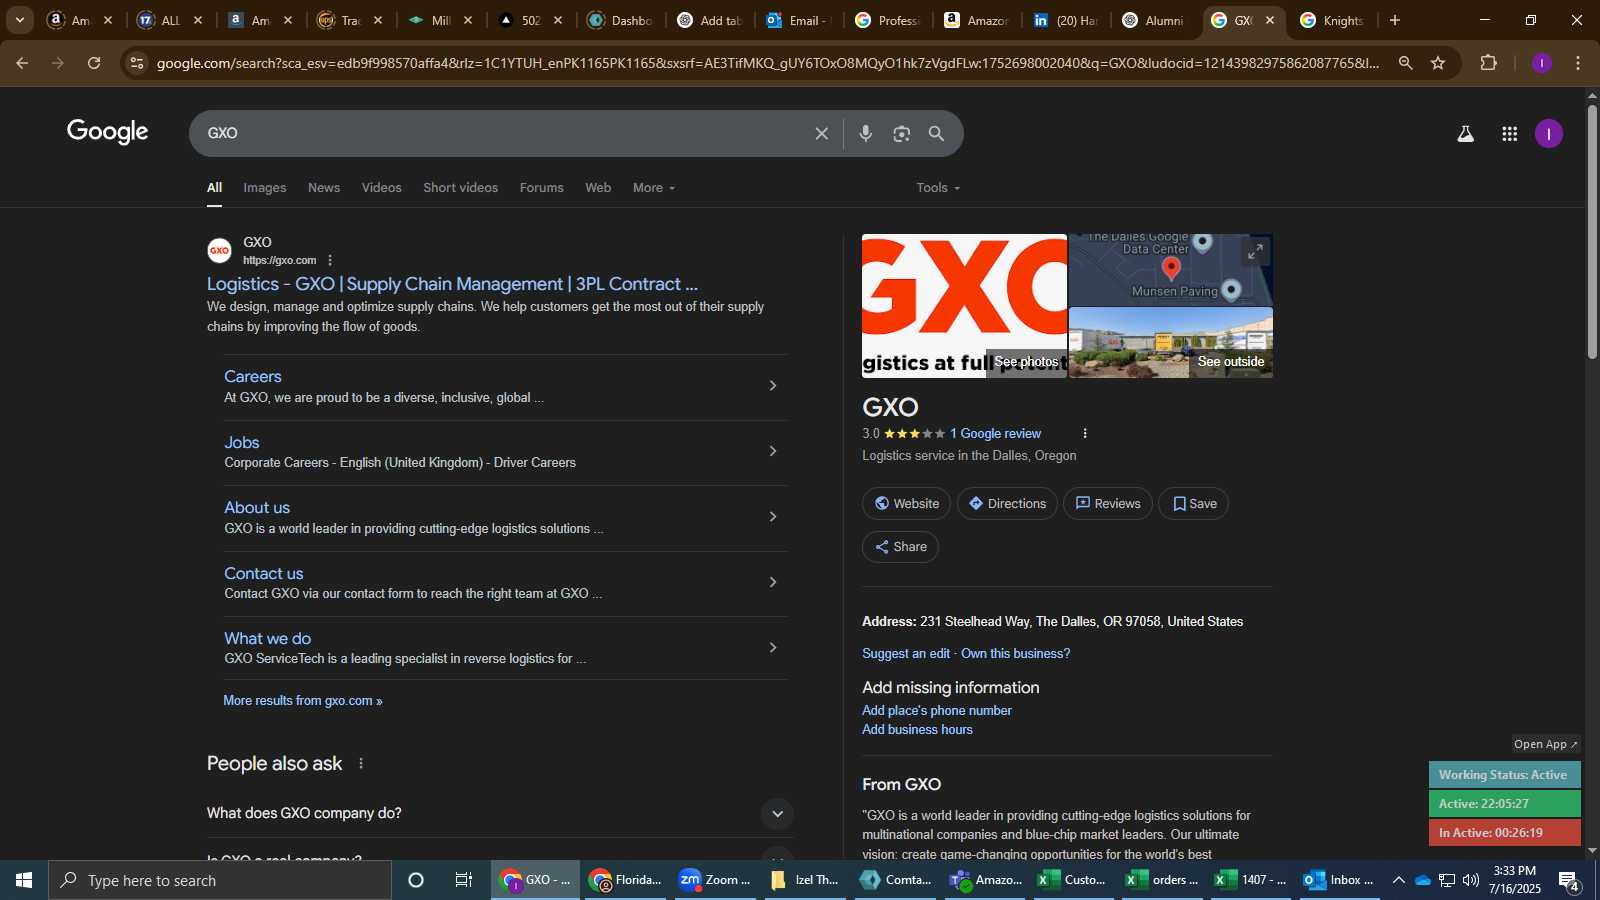Show hidden system tray icons
Screen dimensions: 1600x900
[1398, 880]
